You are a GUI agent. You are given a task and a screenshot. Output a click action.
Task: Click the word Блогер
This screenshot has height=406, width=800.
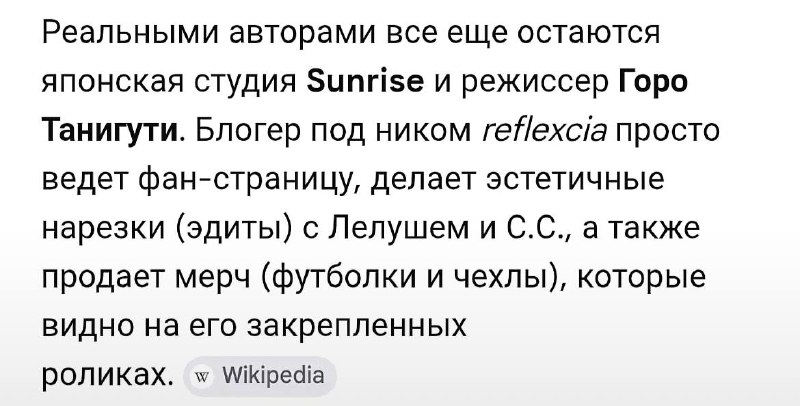coord(249,132)
